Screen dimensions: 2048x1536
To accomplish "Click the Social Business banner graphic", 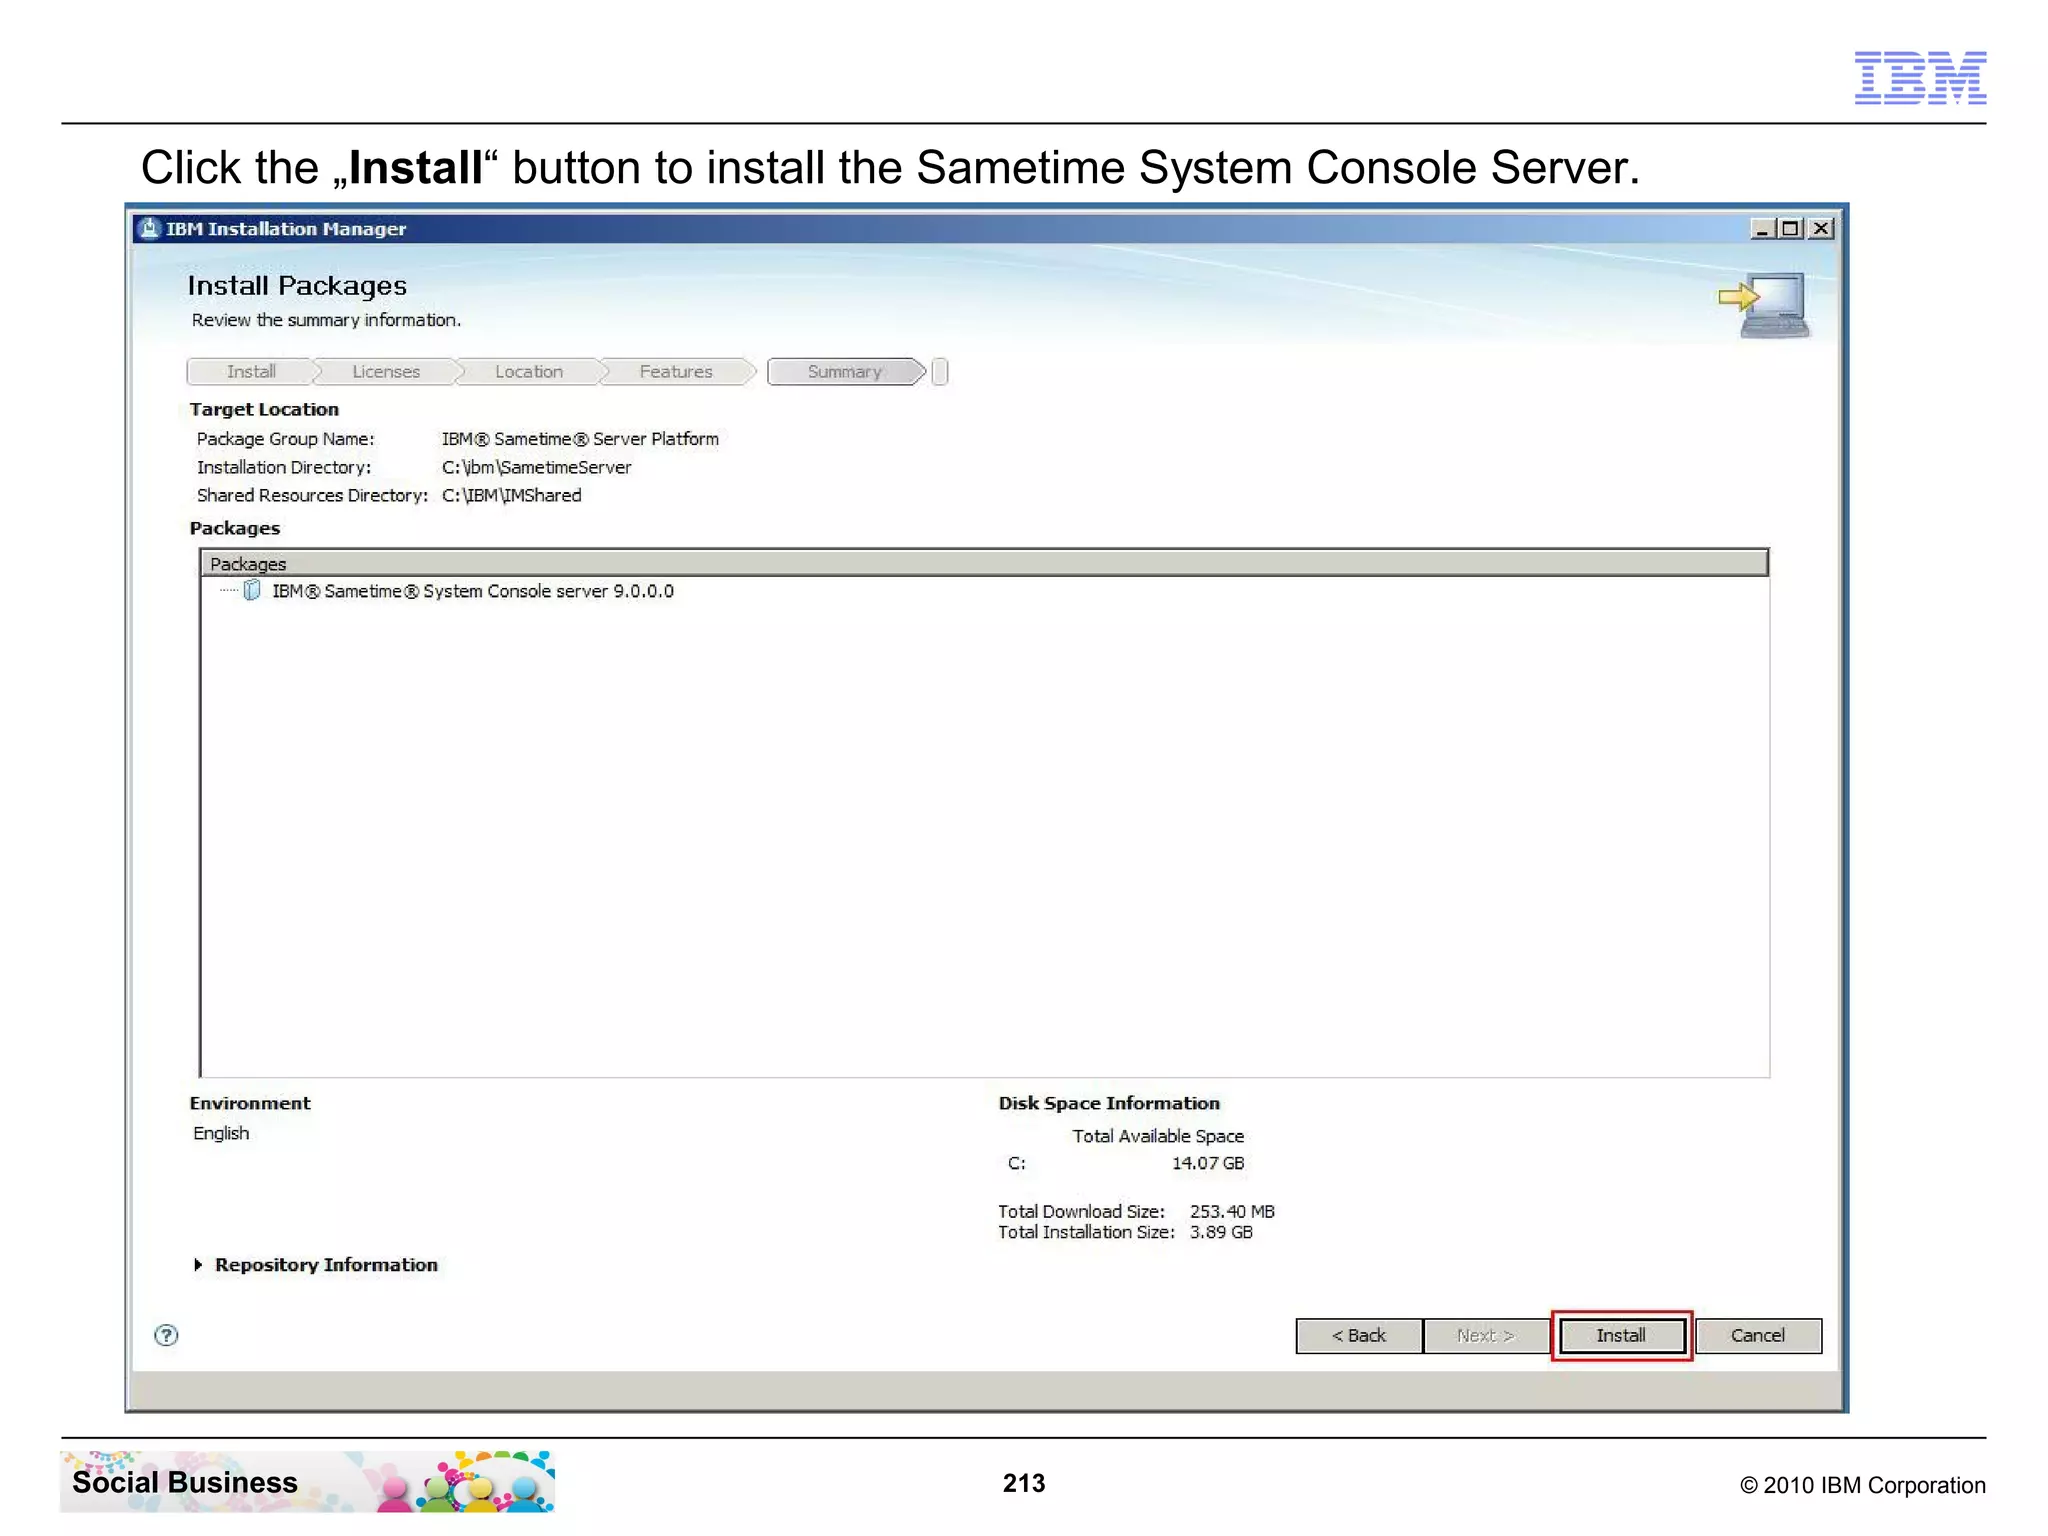I will point(307,1481).
